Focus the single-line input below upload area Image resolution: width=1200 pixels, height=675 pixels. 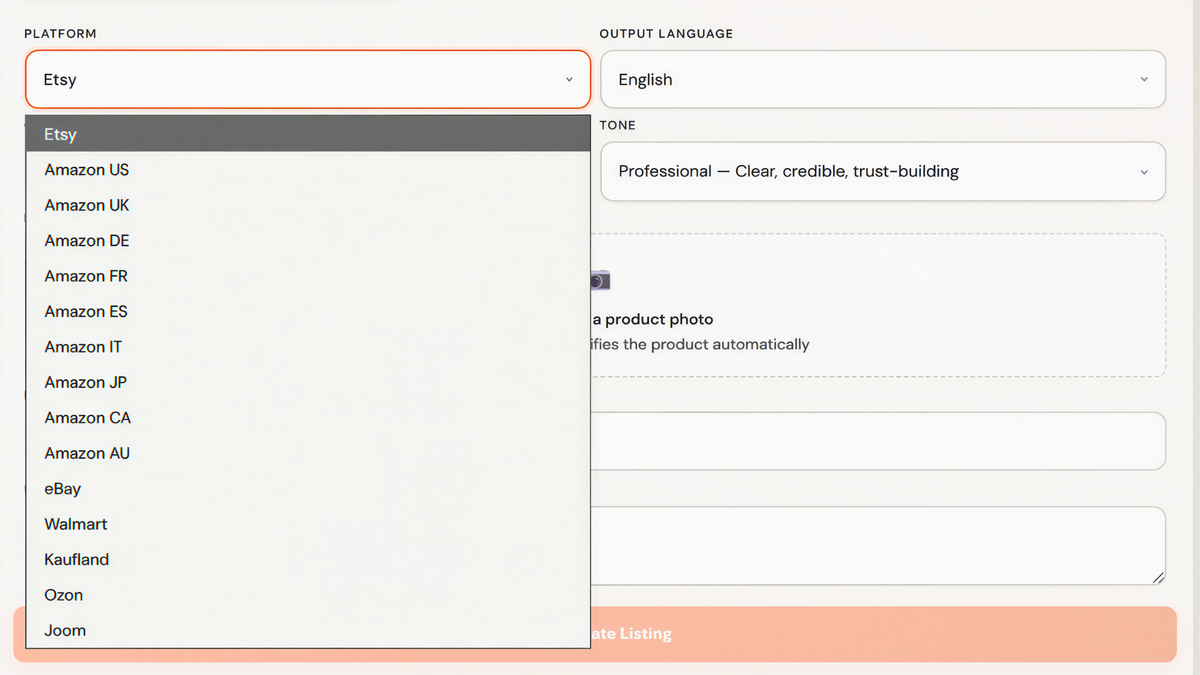coord(878,441)
